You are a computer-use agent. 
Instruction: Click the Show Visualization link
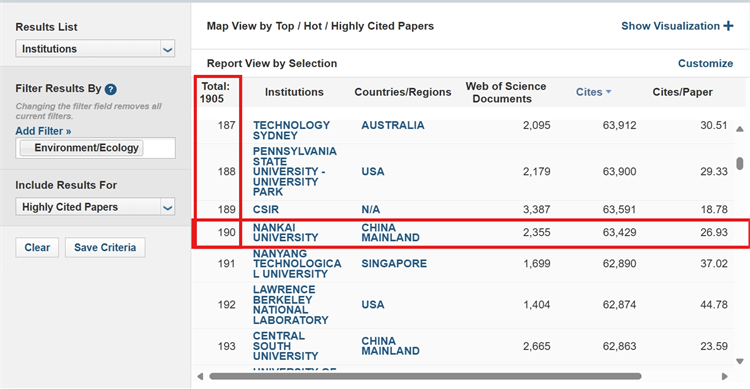point(670,26)
